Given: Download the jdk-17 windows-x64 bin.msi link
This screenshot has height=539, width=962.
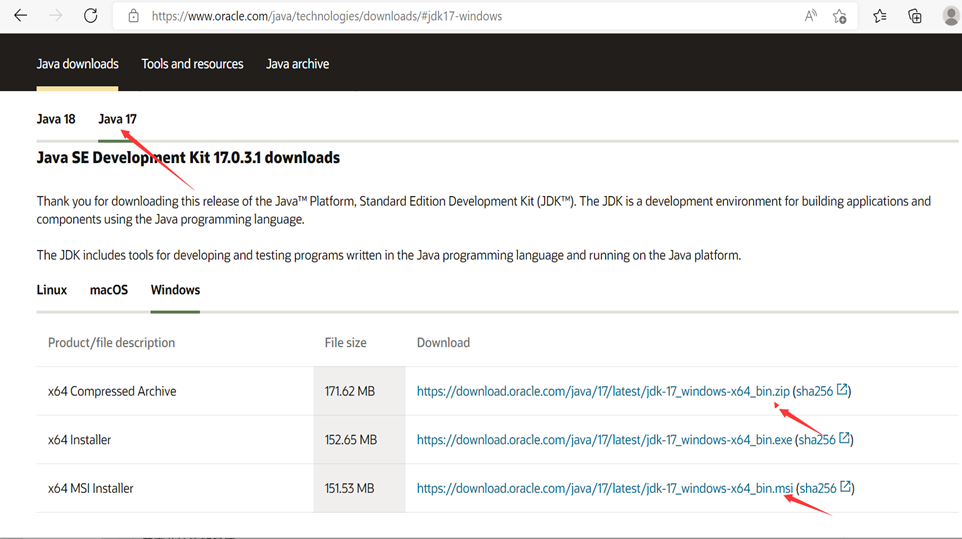Looking at the screenshot, I should 605,488.
